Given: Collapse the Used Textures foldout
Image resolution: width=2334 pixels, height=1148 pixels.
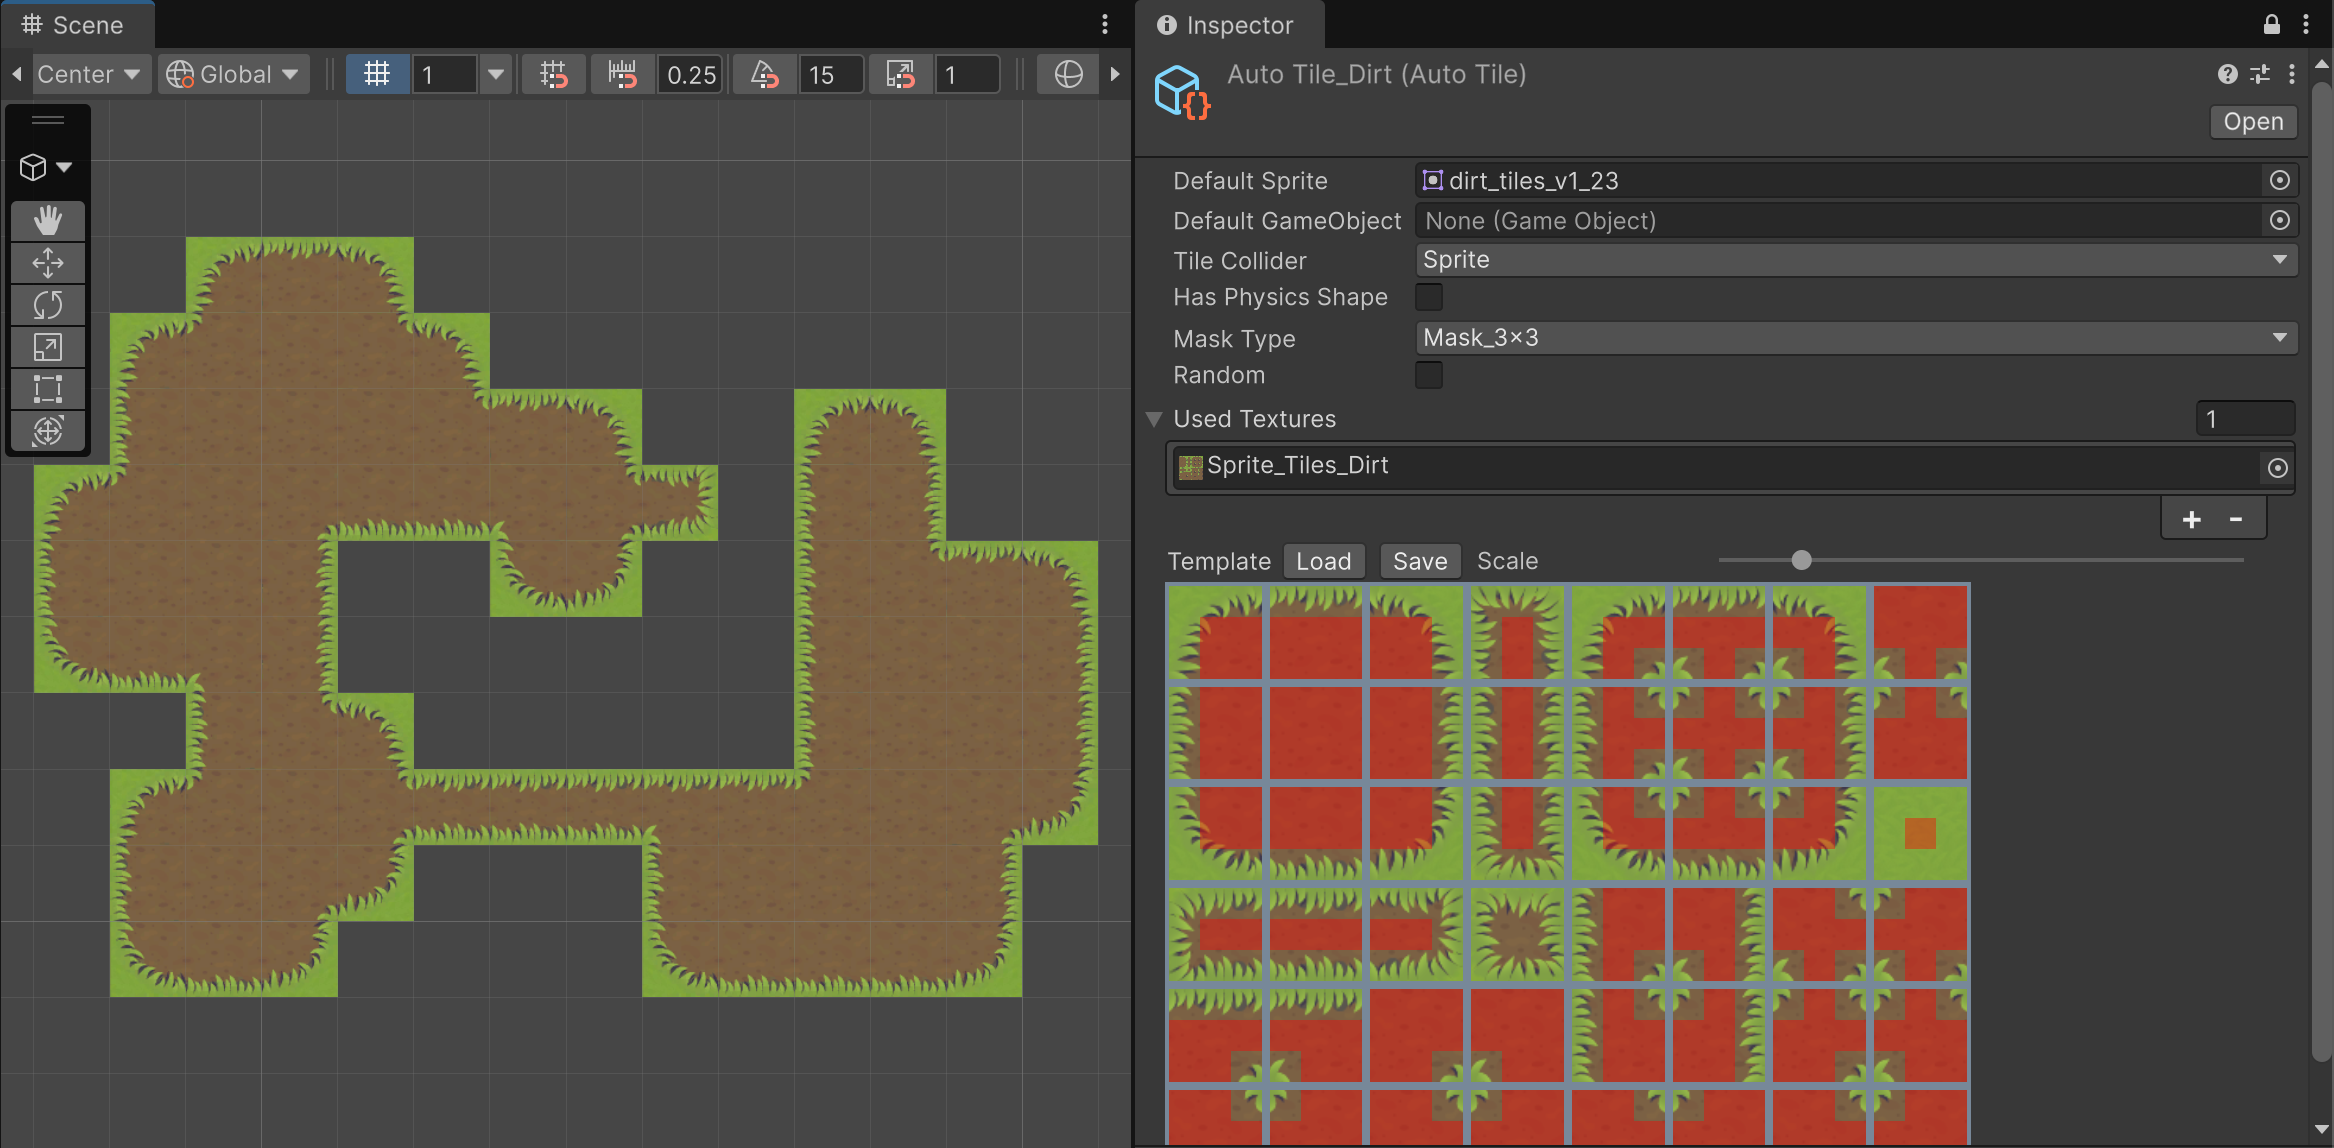Looking at the screenshot, I should pos(1154,419).
